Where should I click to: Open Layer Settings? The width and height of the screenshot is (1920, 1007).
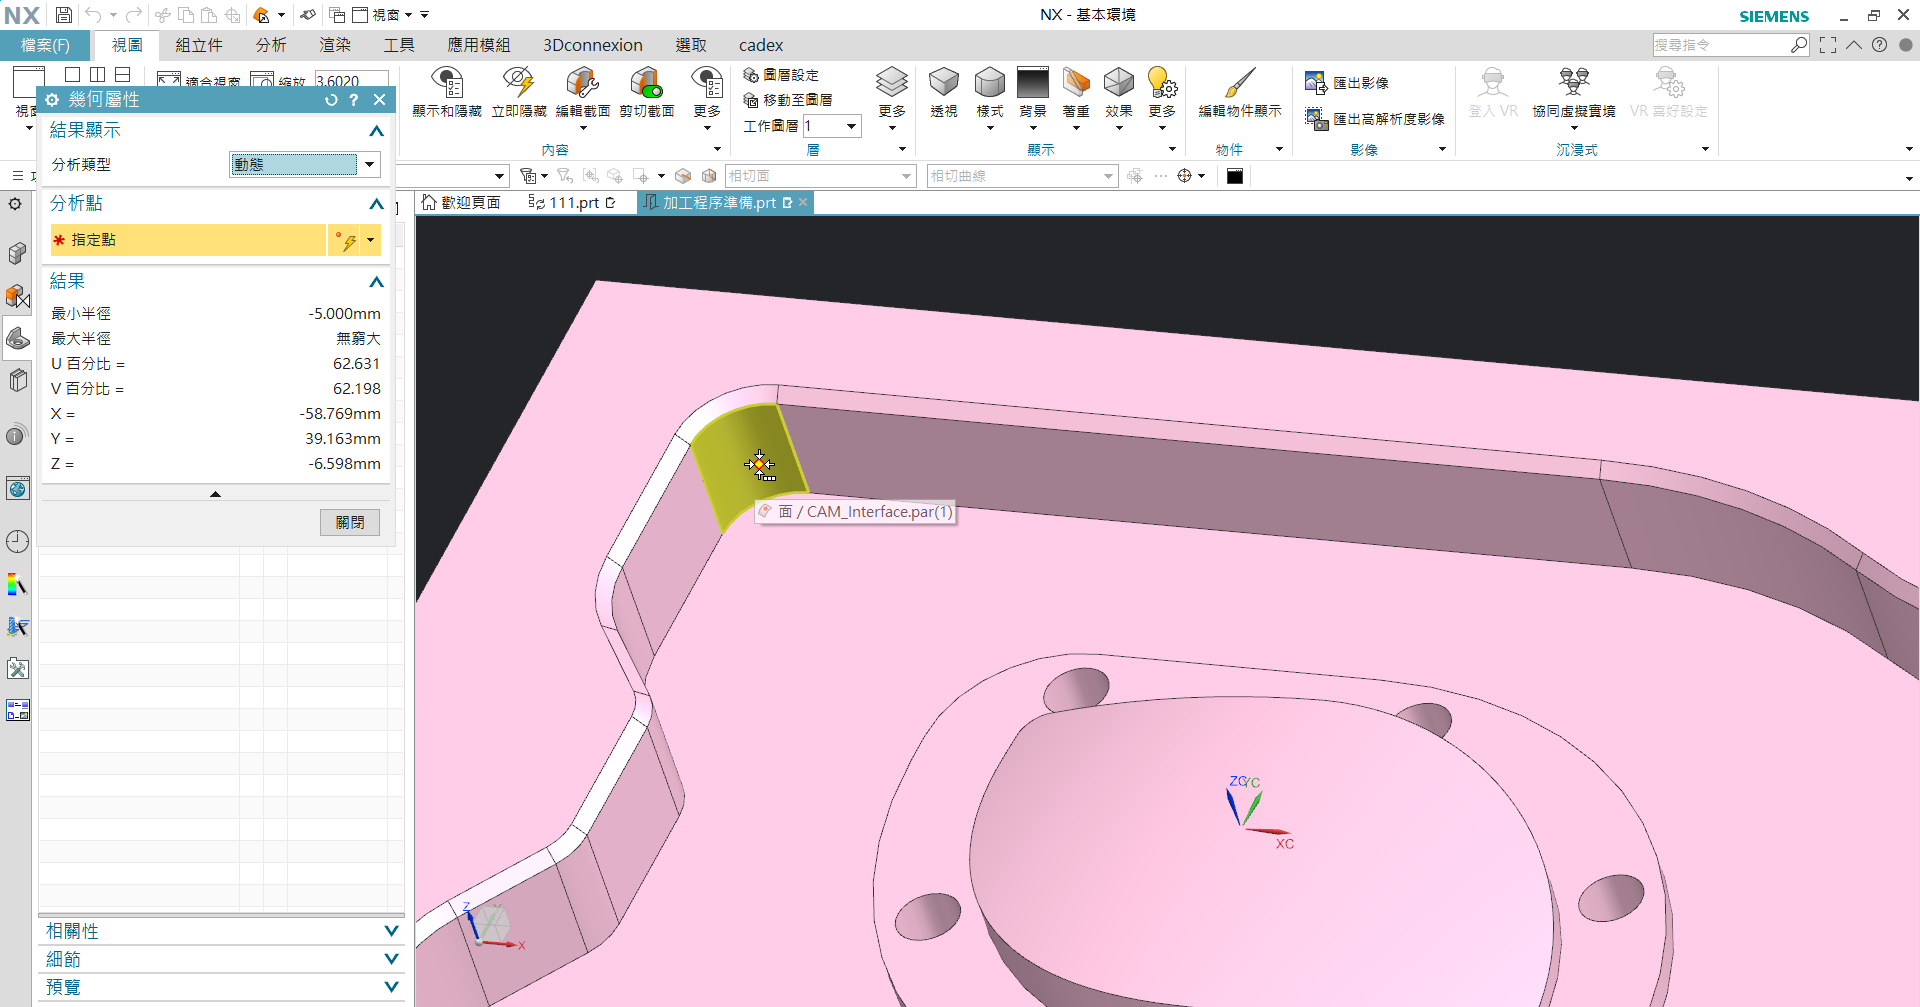click(x=781, y=75)
